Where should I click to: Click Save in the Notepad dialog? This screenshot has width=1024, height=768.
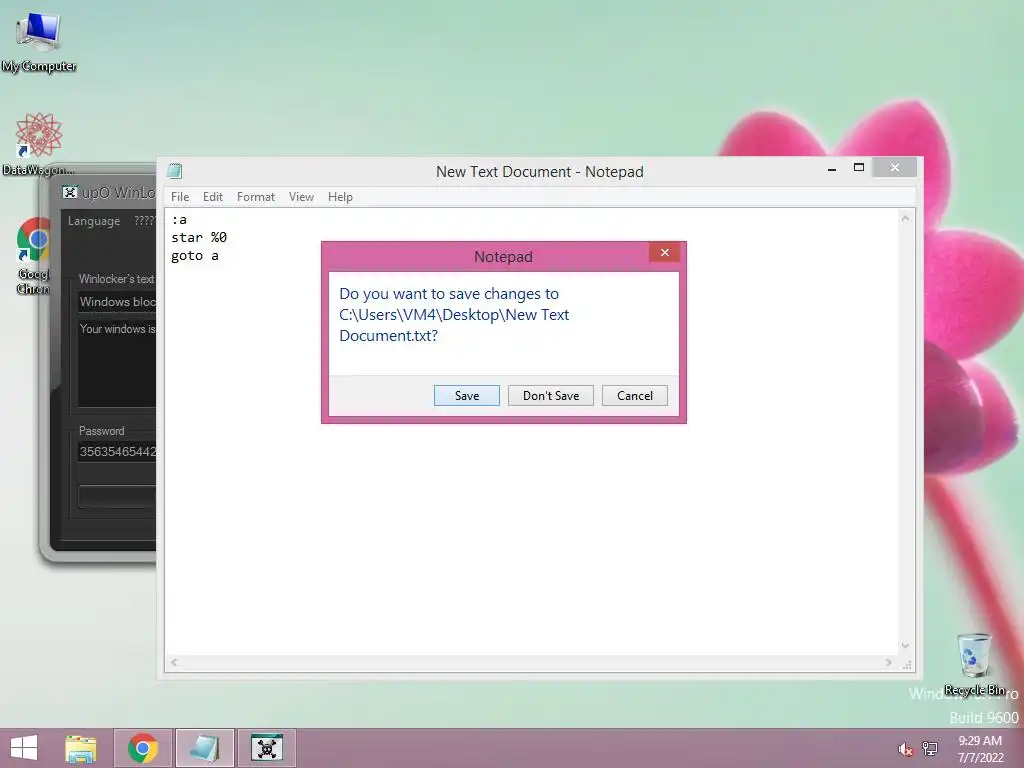pos(466,396)
